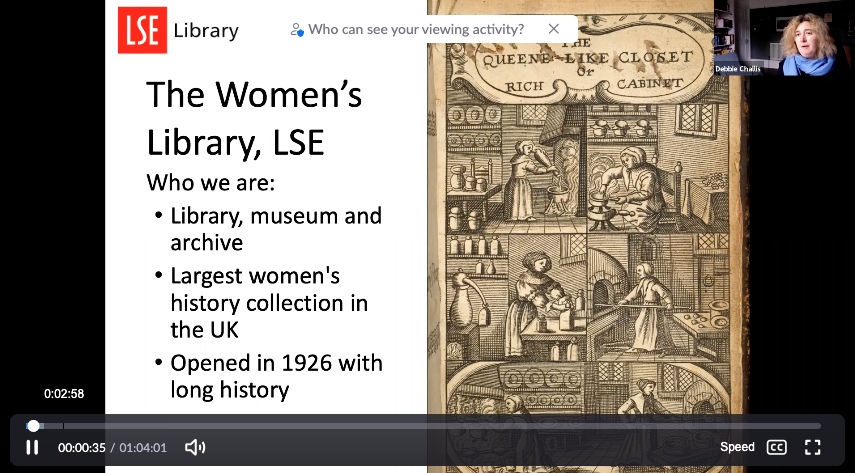The height and width of the screenshot is (473, 855).
Task: Click the Debbie Challis name label
Action: pos(737,69)
